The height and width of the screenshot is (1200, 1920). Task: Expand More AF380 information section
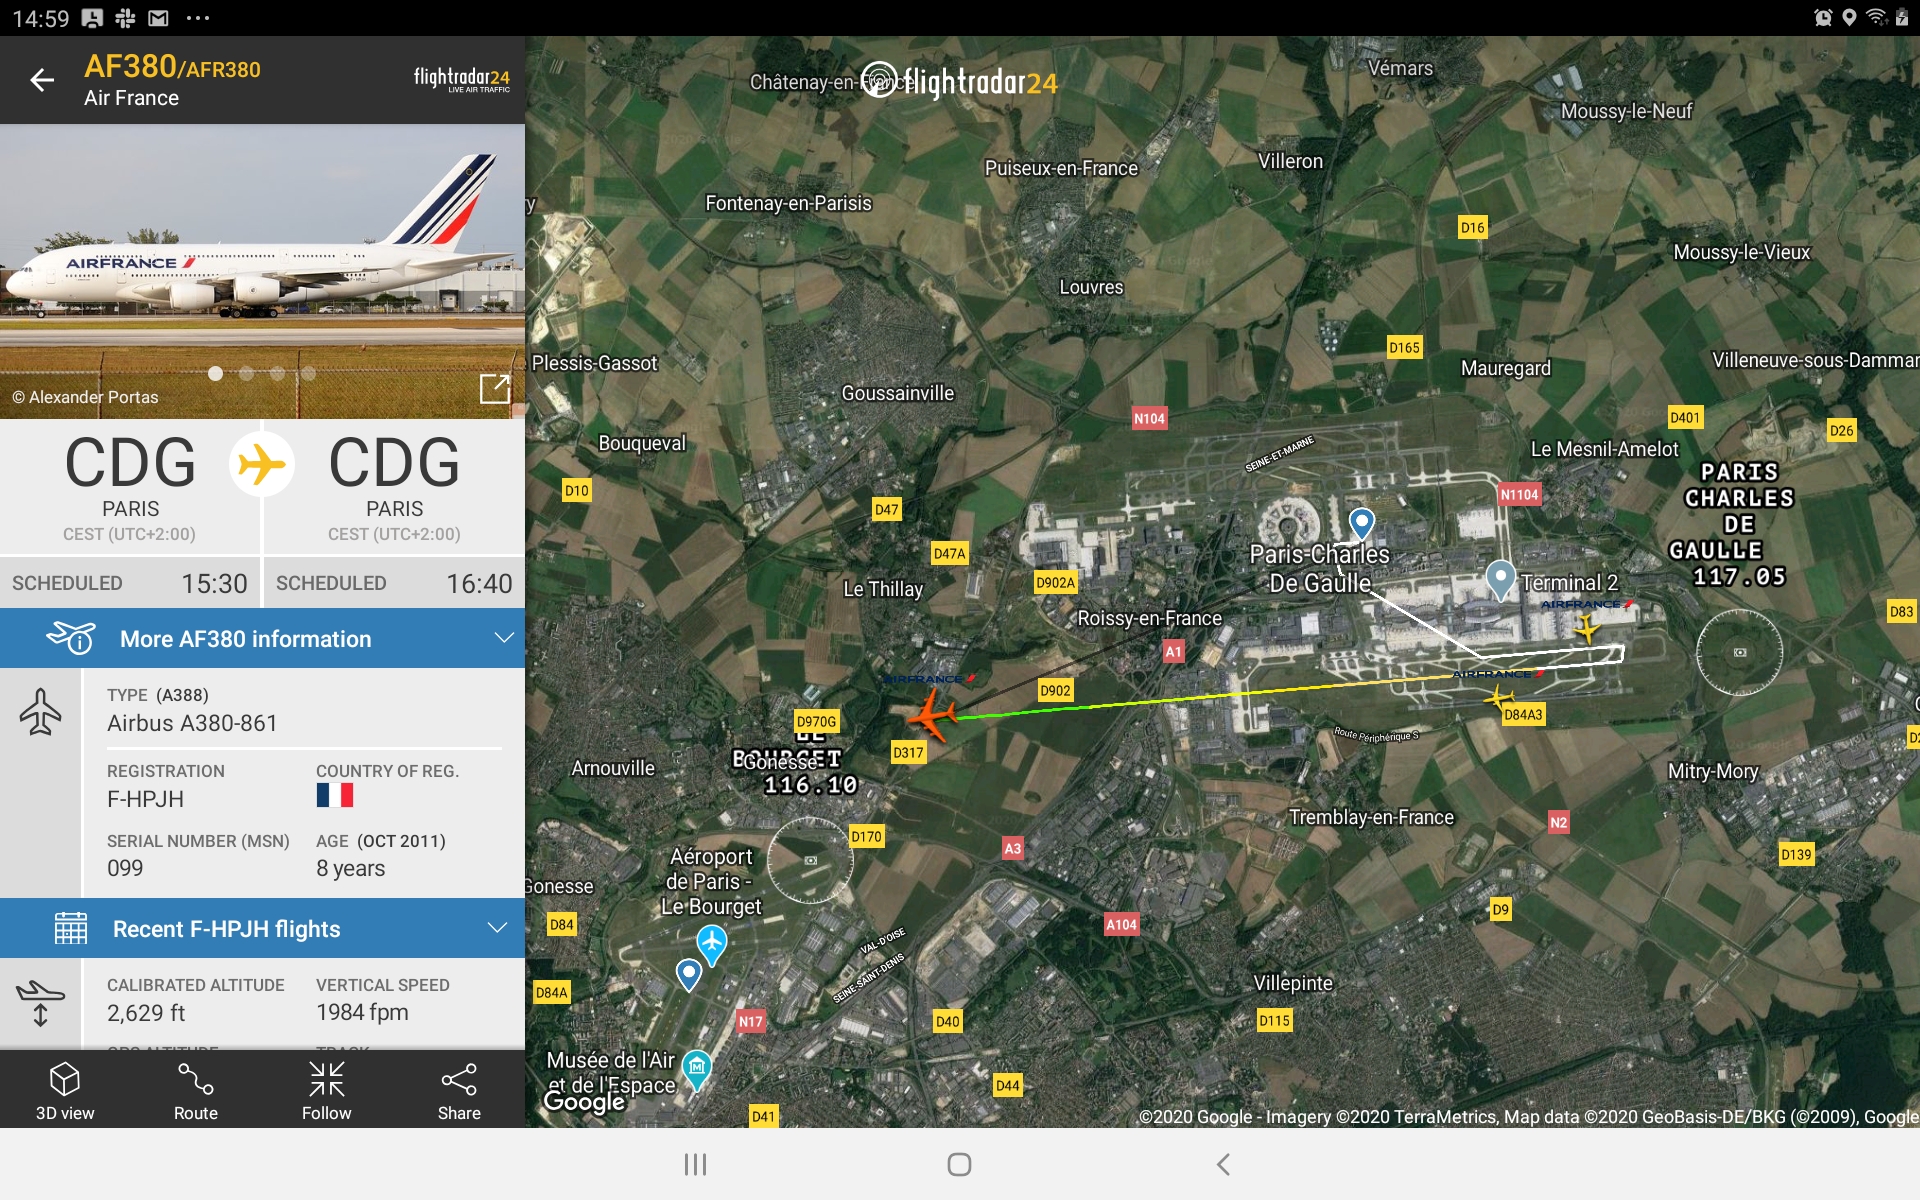pyautogui.click(x=262, y=638)
